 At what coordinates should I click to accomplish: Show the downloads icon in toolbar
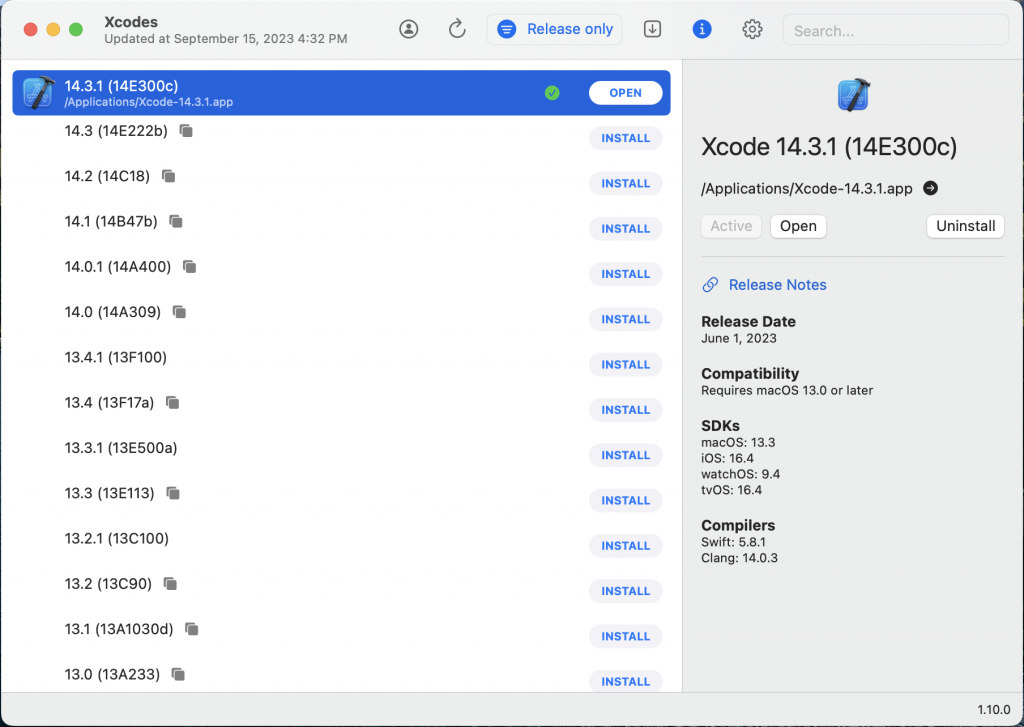pyautogui.click(x=652, y=29)
